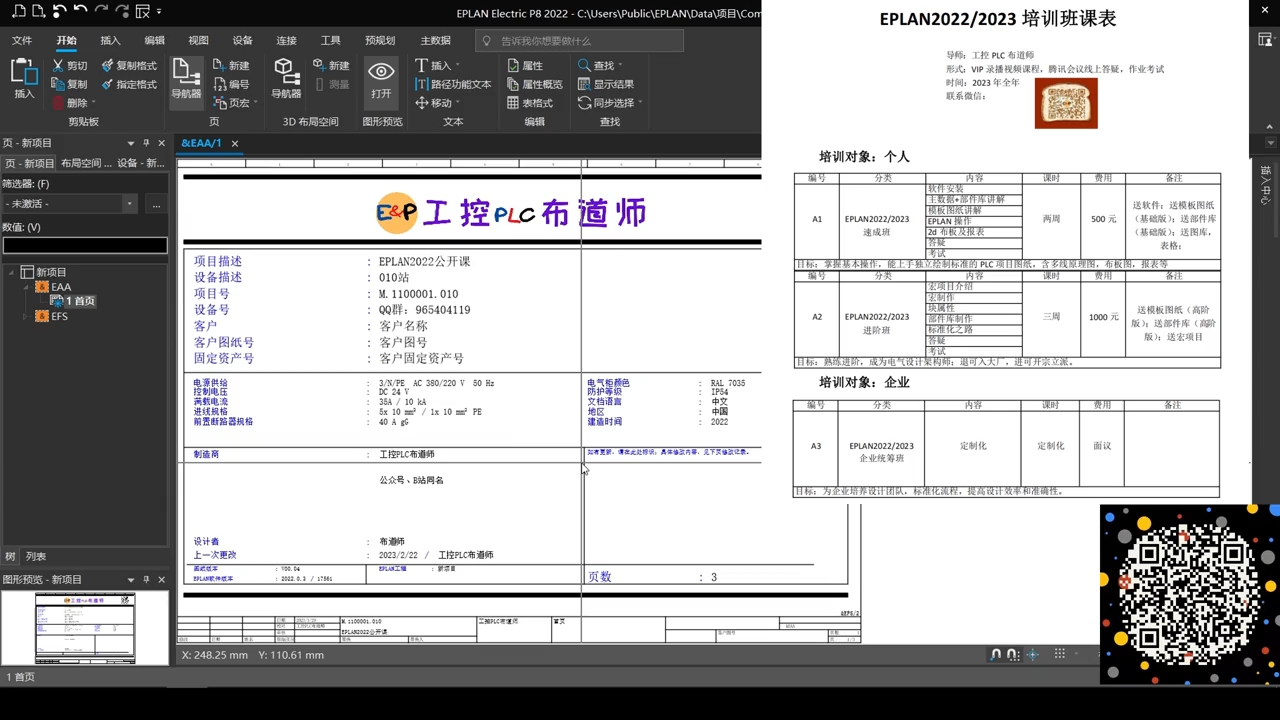1280x720 pixels.
Task: Open the File (文件) menu
Action: coord(22,41)
